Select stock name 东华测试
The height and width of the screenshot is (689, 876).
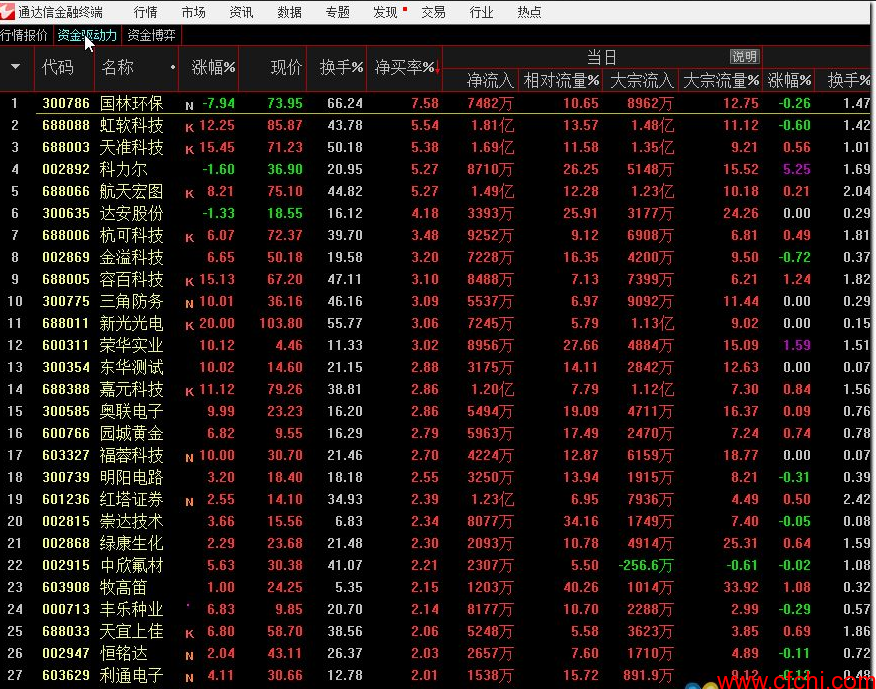[x=131, y=367]
